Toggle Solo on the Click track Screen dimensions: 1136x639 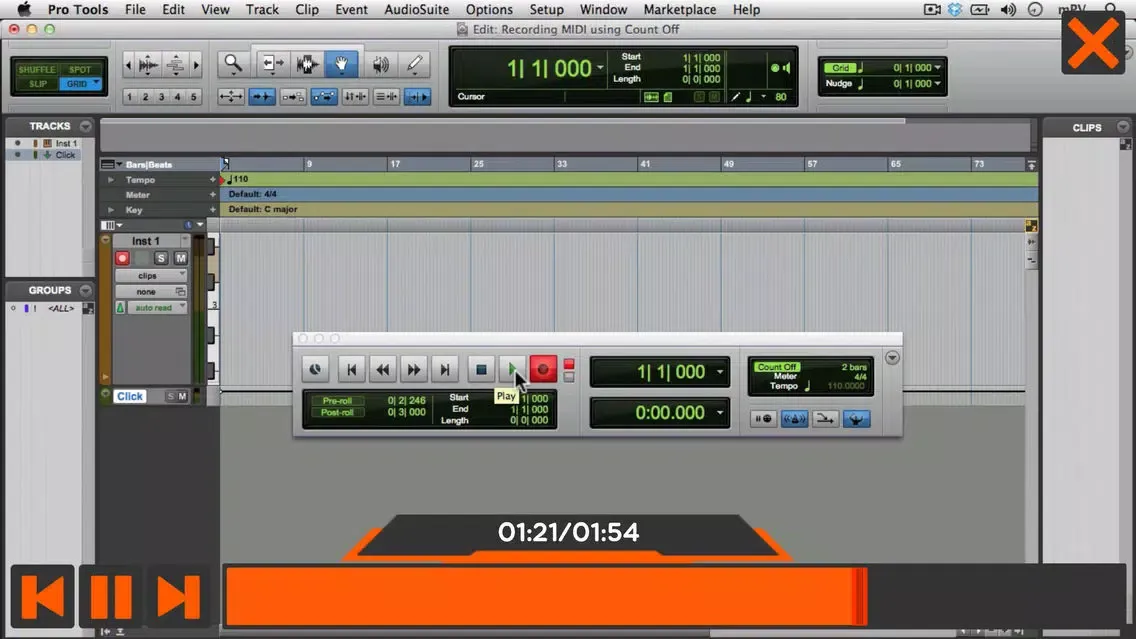click(171, 396)
